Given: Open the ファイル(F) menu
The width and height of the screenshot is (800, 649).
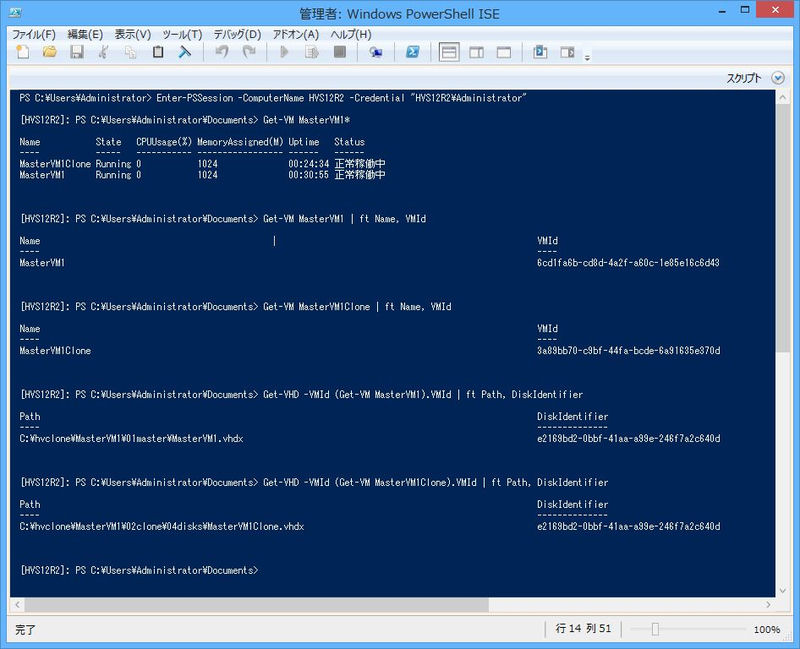Looking at the screenshot, I should [x=34, y=34].
